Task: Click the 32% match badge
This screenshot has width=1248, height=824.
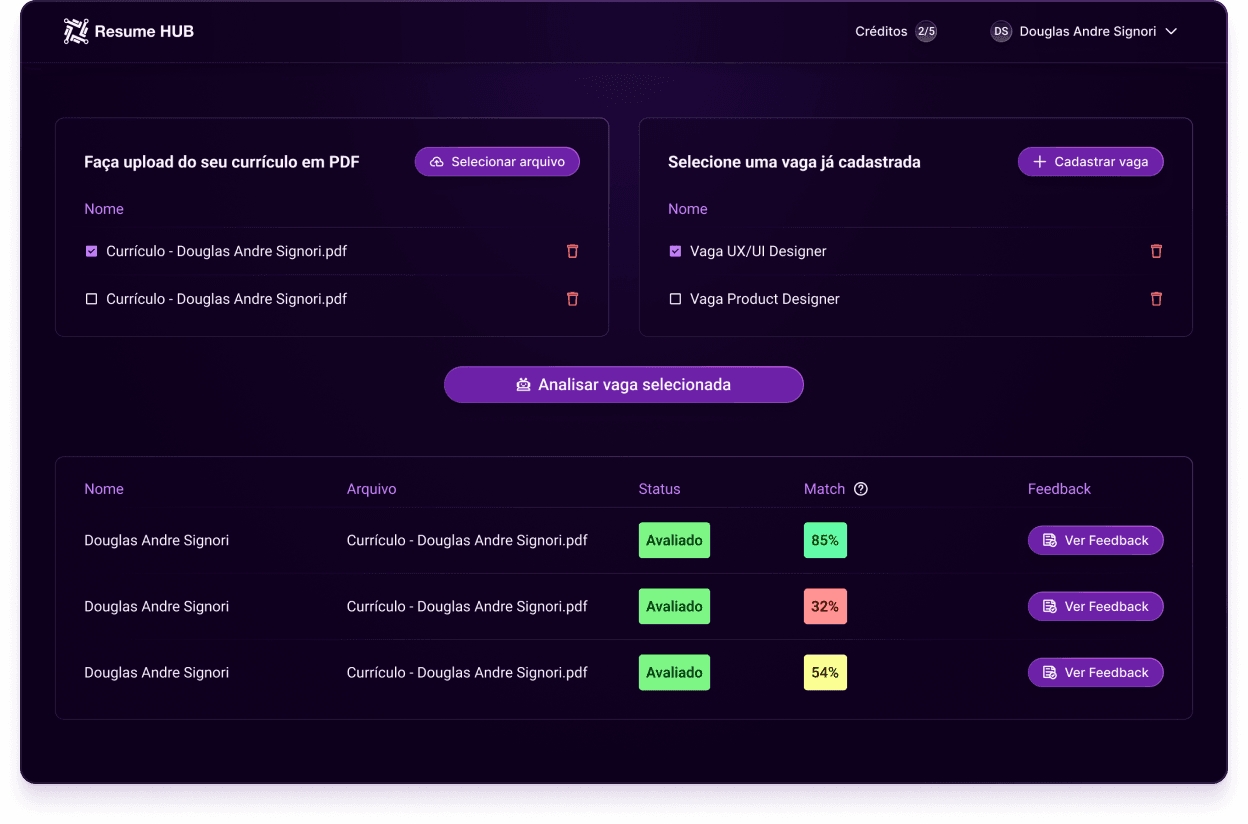Action: [x=825, y=606]
